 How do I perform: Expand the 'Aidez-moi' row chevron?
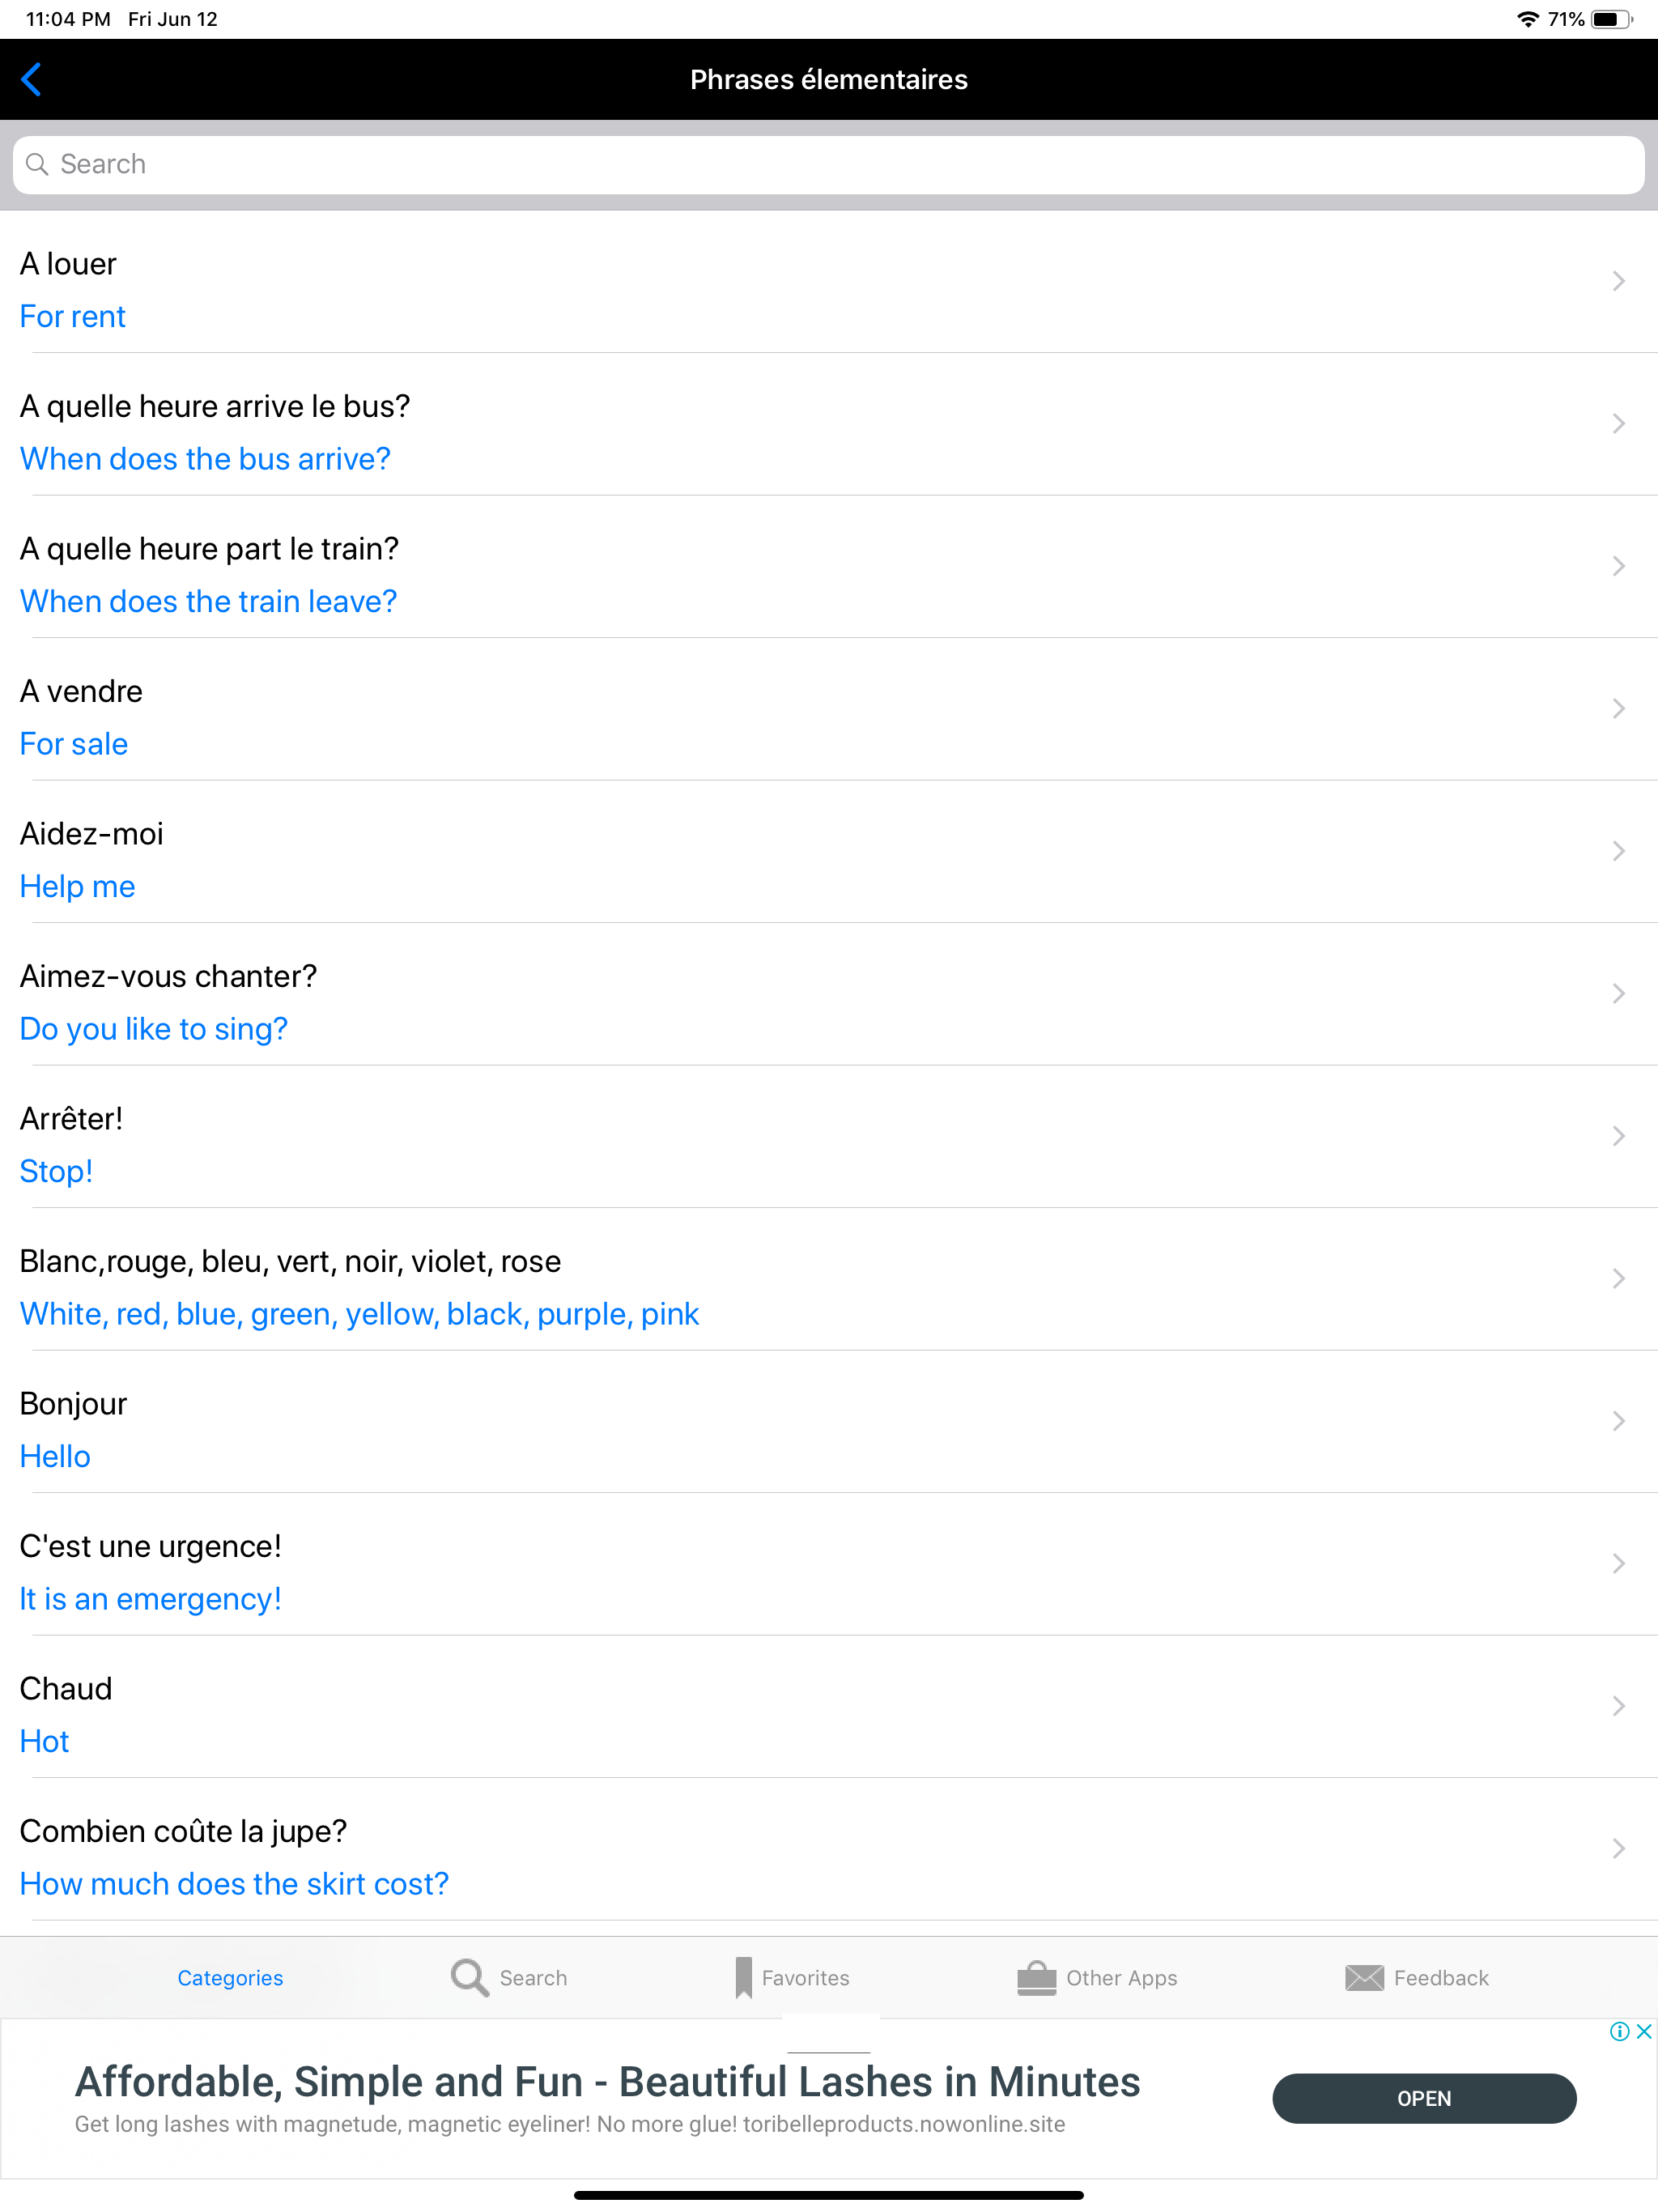pos(1618,851)
